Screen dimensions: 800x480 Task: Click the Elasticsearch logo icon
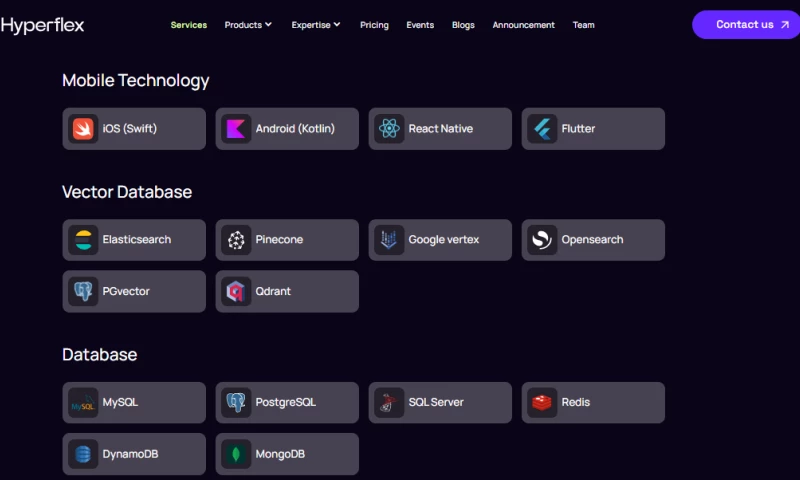point(83,240)
